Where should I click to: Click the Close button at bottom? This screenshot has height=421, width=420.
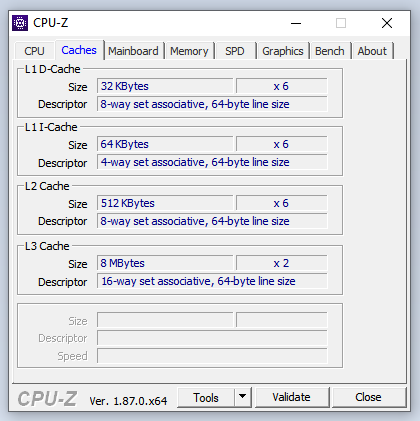click(x=369, y=397)
